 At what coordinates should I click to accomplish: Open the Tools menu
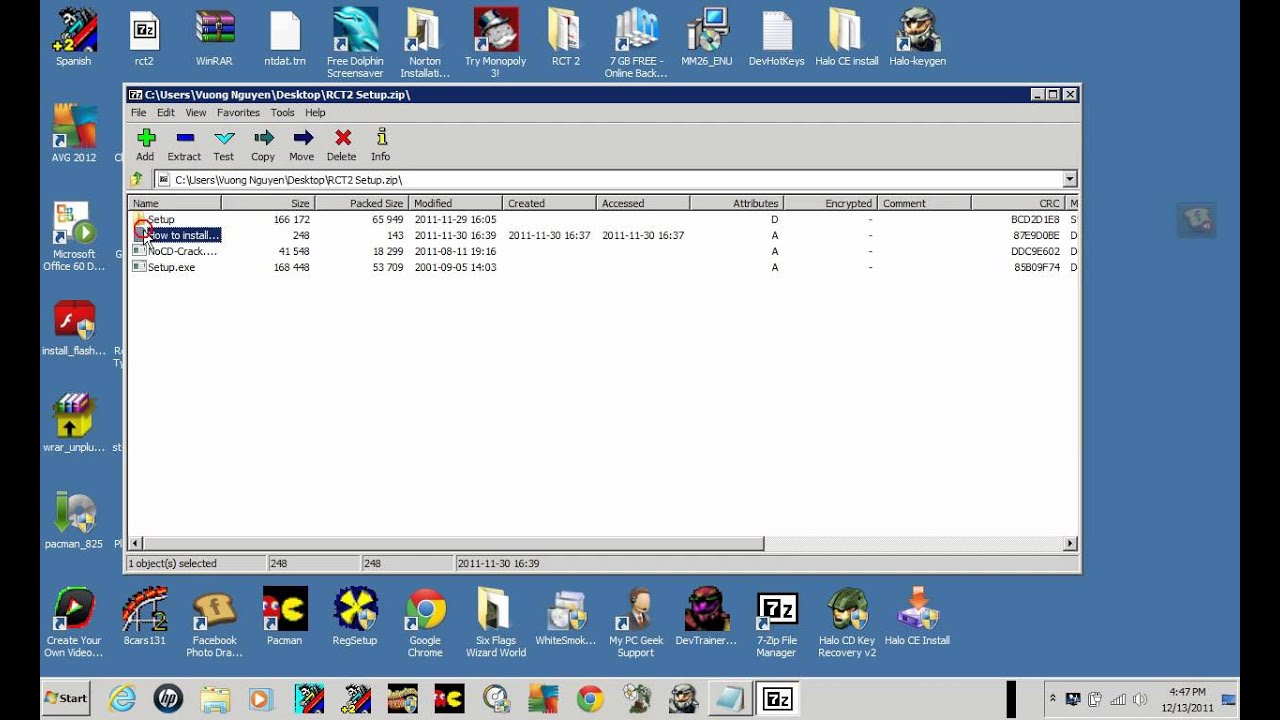pyautogui.click(x=283, y=113)
